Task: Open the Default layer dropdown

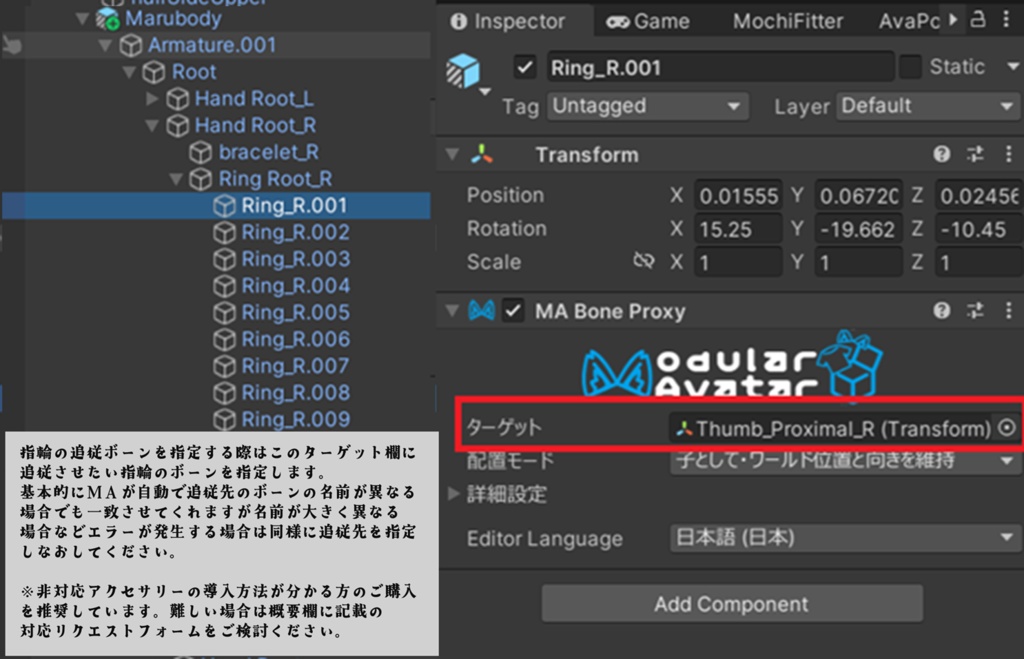Action: 928,106
